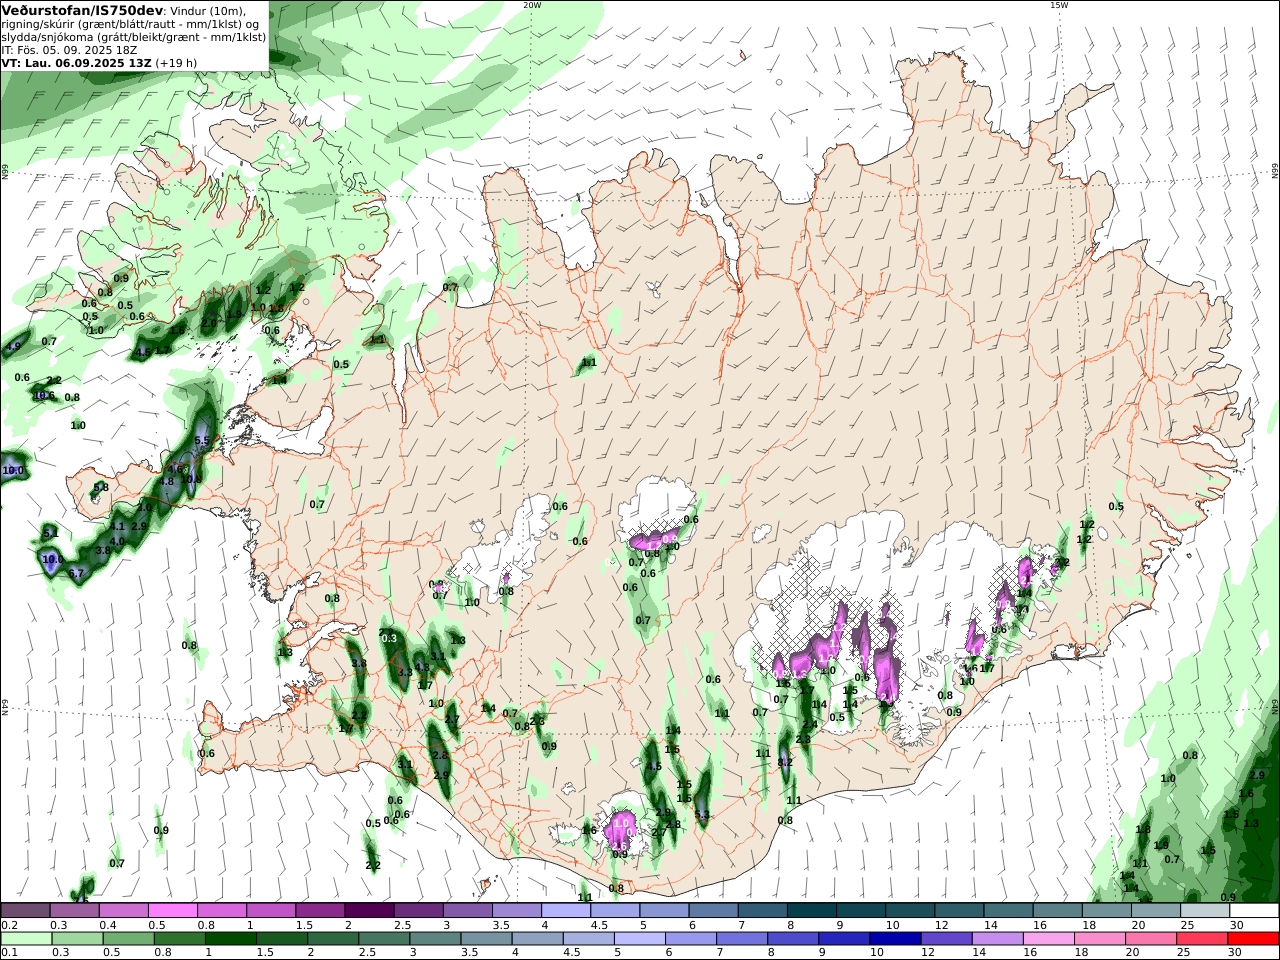Pick the pink swatch between 18 and 20 on the green scale
The width and height of the screenshot is (1280, 960).
(1099, 939)
